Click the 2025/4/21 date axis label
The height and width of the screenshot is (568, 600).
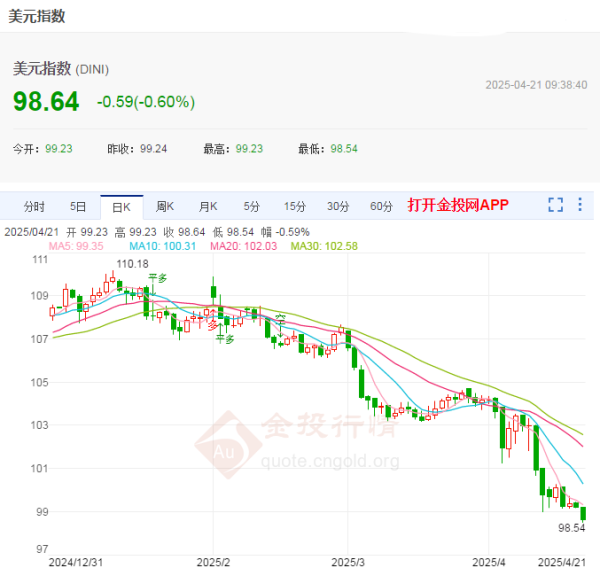pyautogui.click(x=562, y=562)
